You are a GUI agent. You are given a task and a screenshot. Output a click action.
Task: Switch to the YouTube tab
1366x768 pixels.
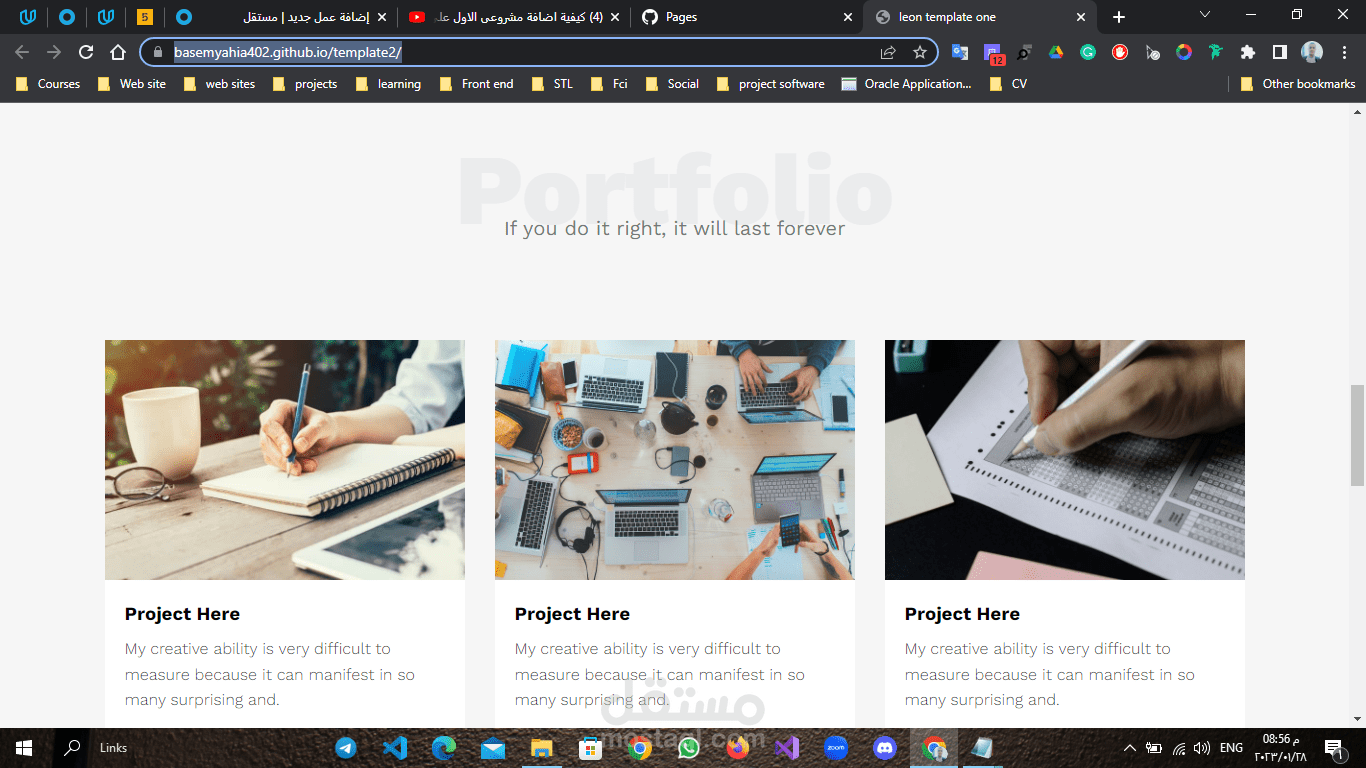514,17
